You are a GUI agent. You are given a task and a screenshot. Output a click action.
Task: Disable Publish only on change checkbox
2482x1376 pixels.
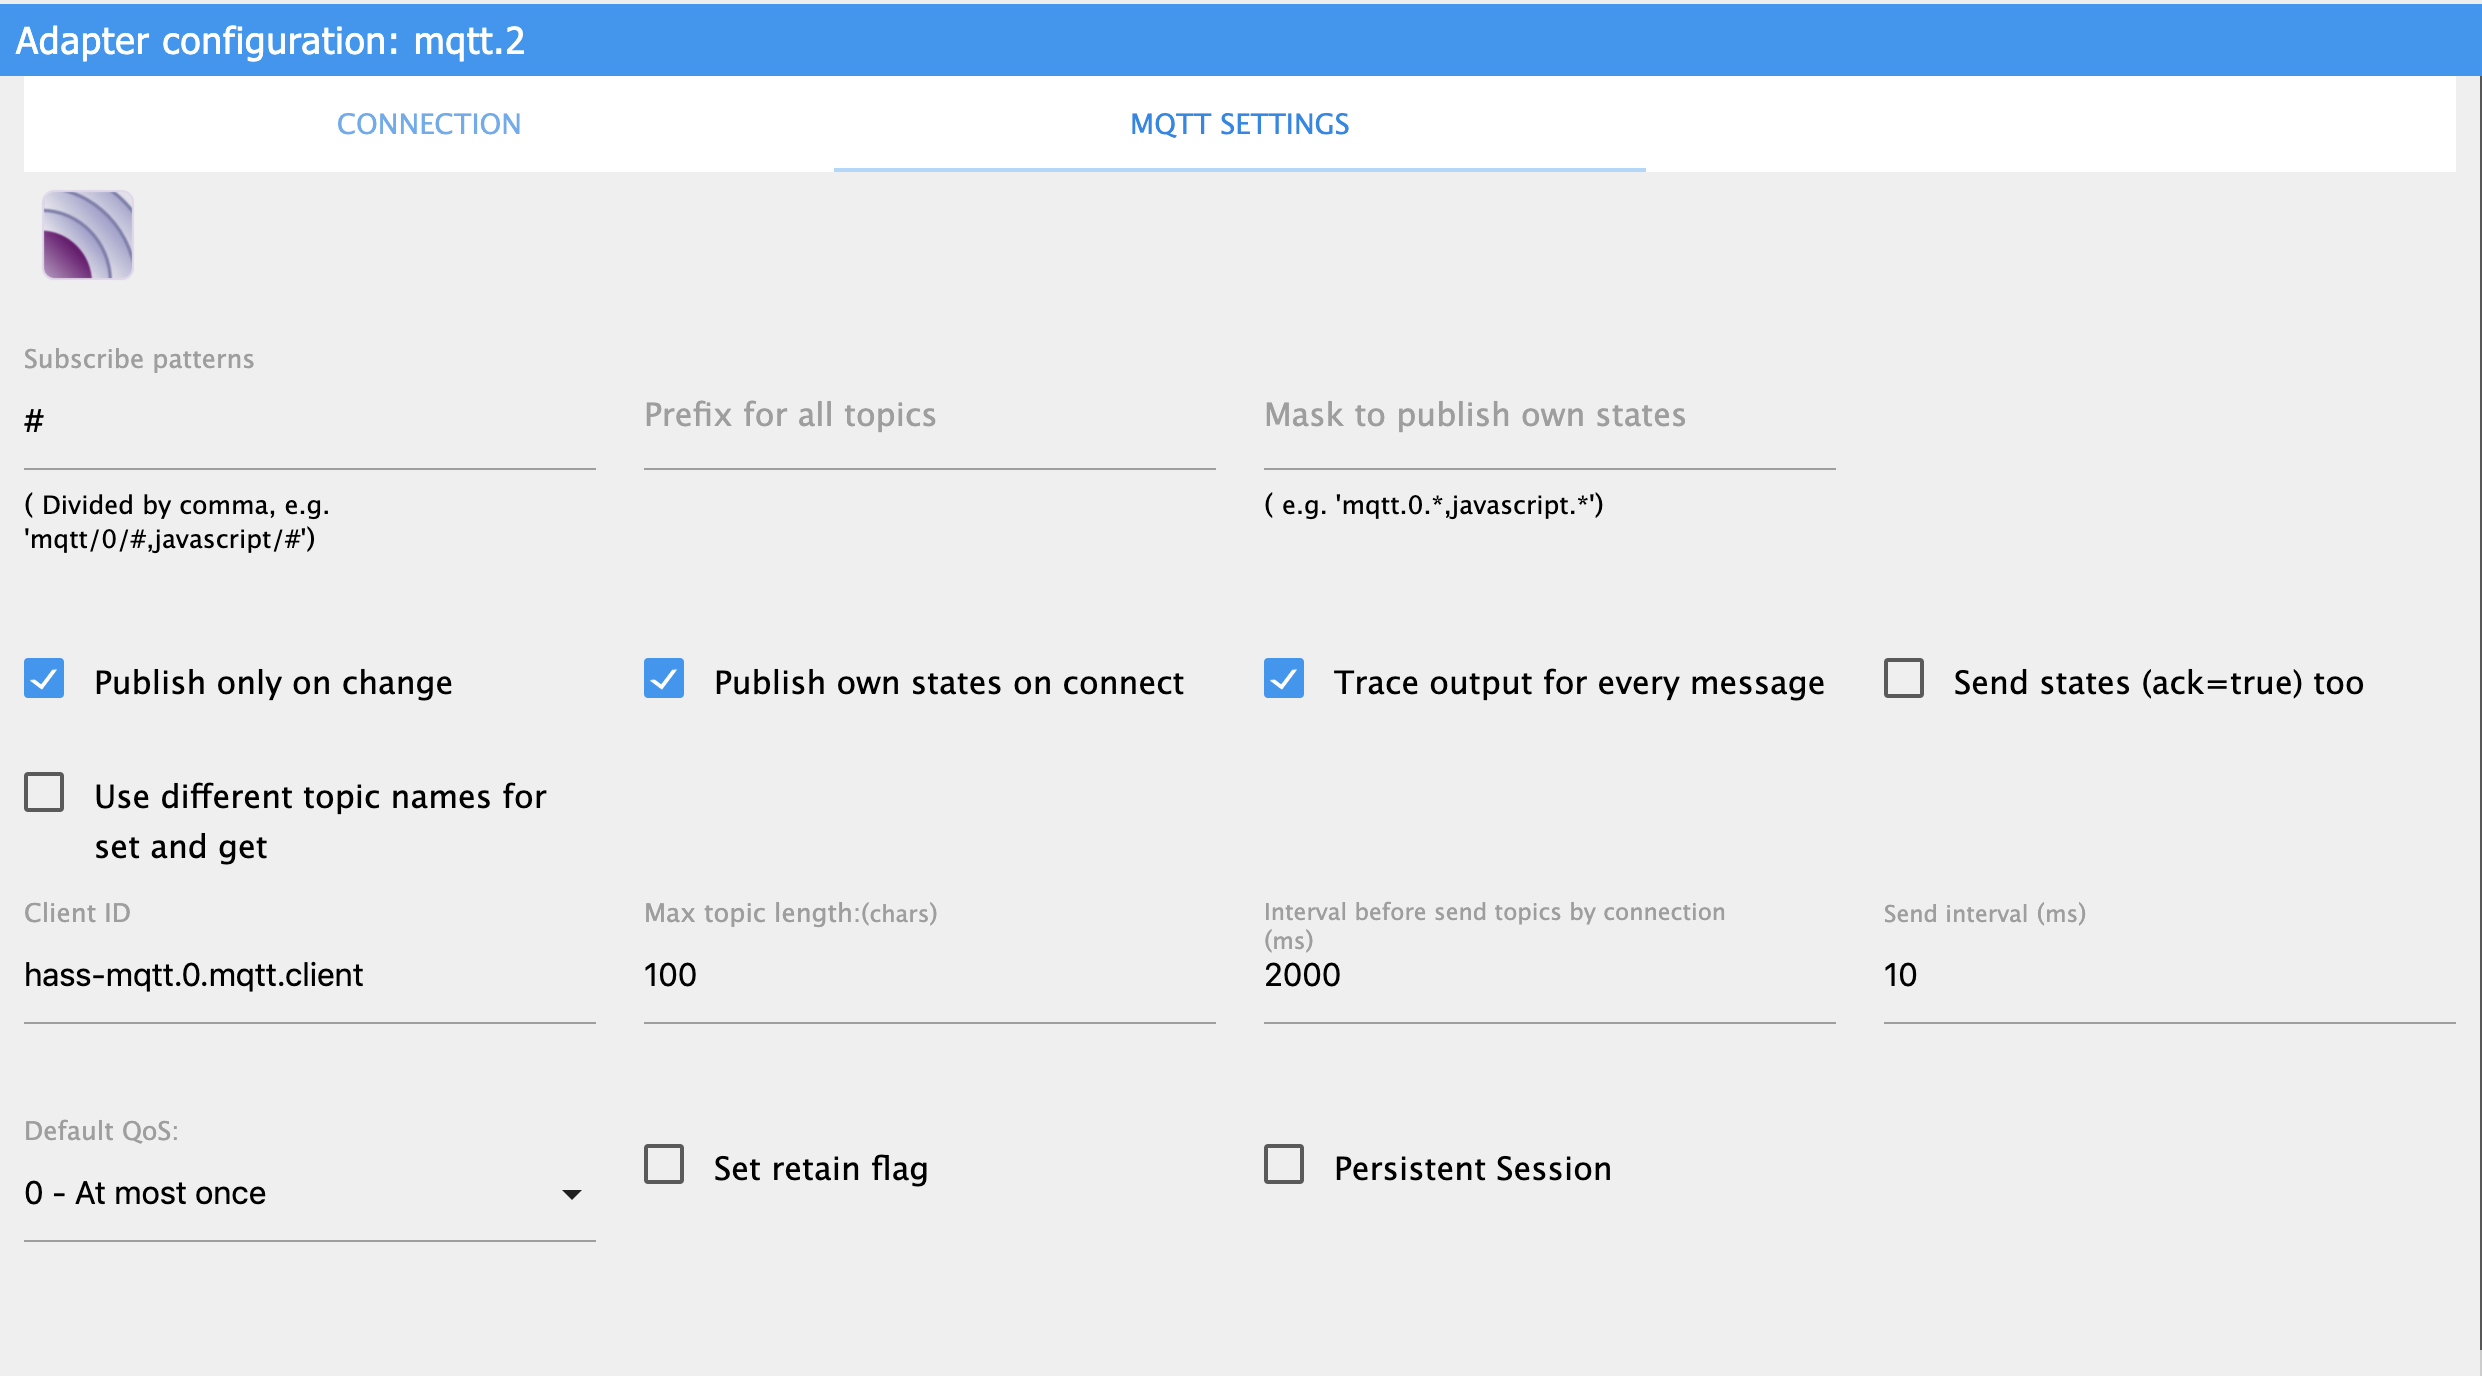[x=45, y=678]
